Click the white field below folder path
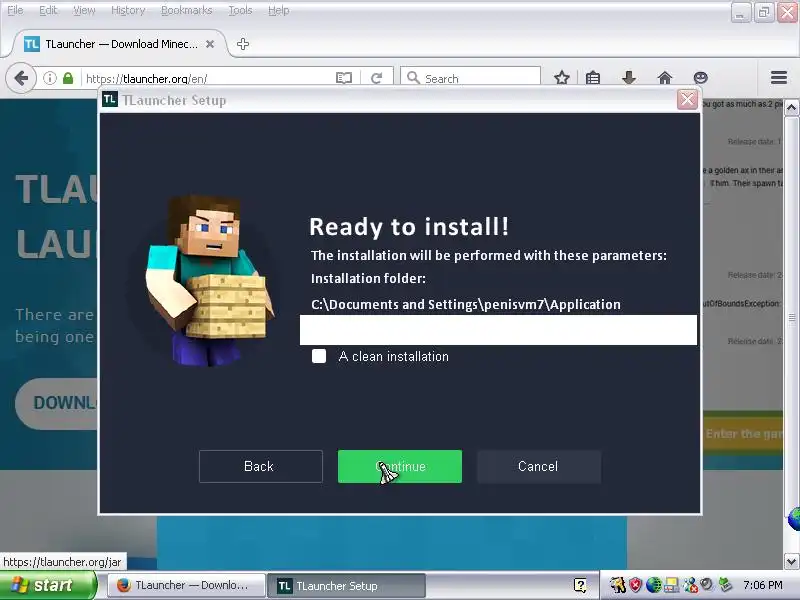This screenshot has width=800, height=600. pos(498,330)
